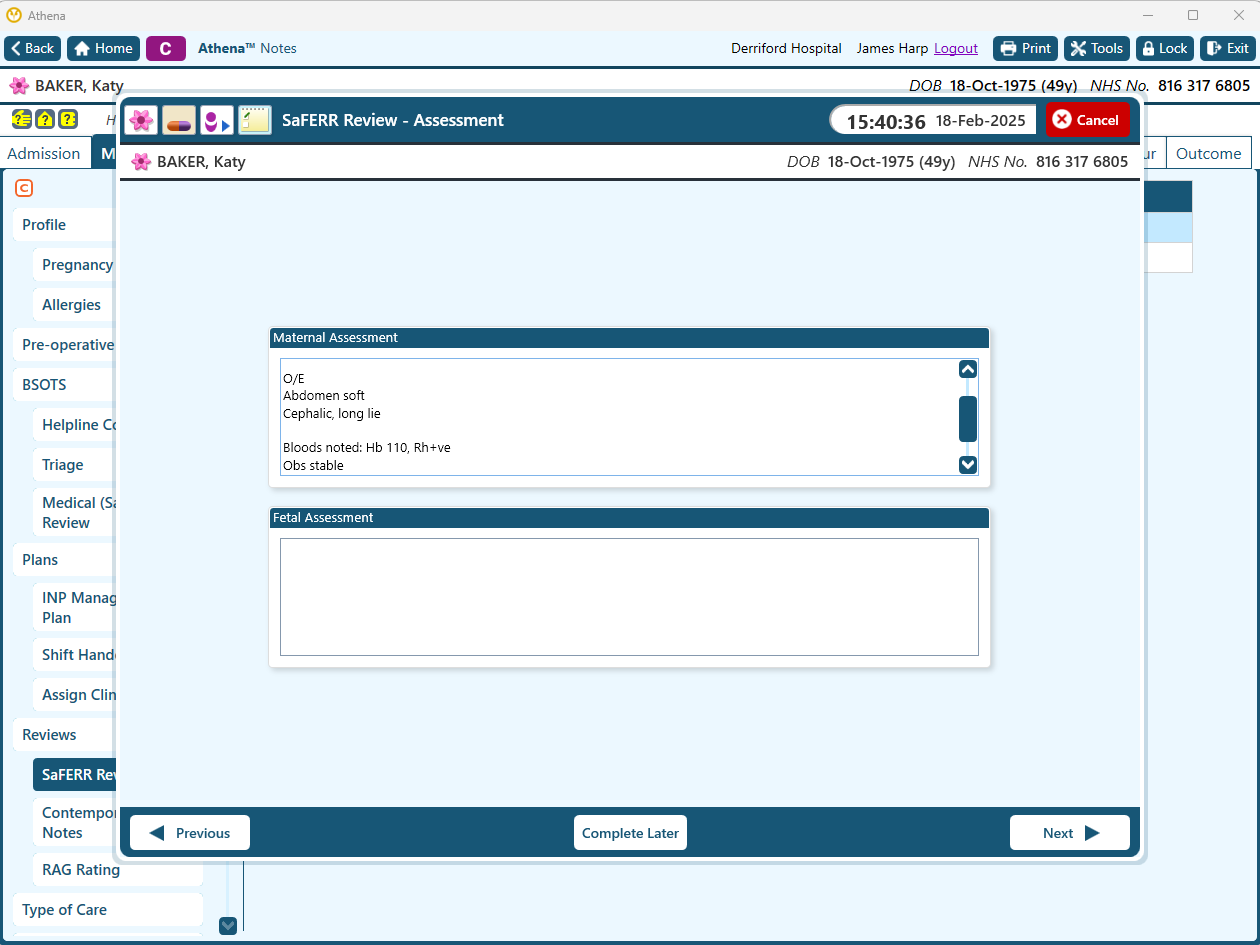Click the flower icon beside patient name in dialog
Viewport: 1260px width, 945px height.
(x=141, y=162)
